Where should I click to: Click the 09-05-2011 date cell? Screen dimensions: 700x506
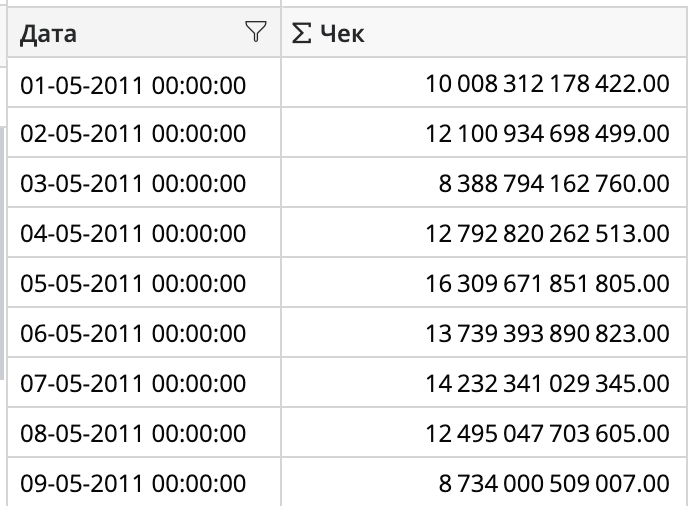[x=133, y=484]
